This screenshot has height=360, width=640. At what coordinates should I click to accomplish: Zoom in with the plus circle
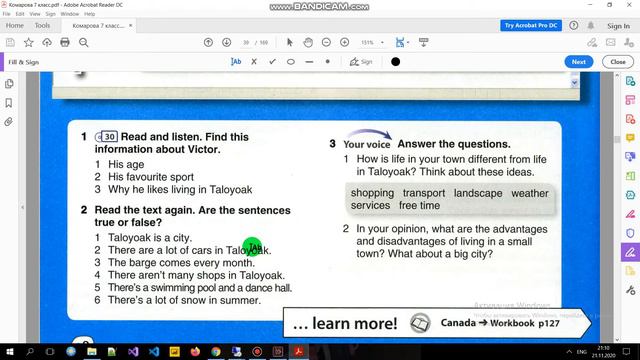[344, 42]
